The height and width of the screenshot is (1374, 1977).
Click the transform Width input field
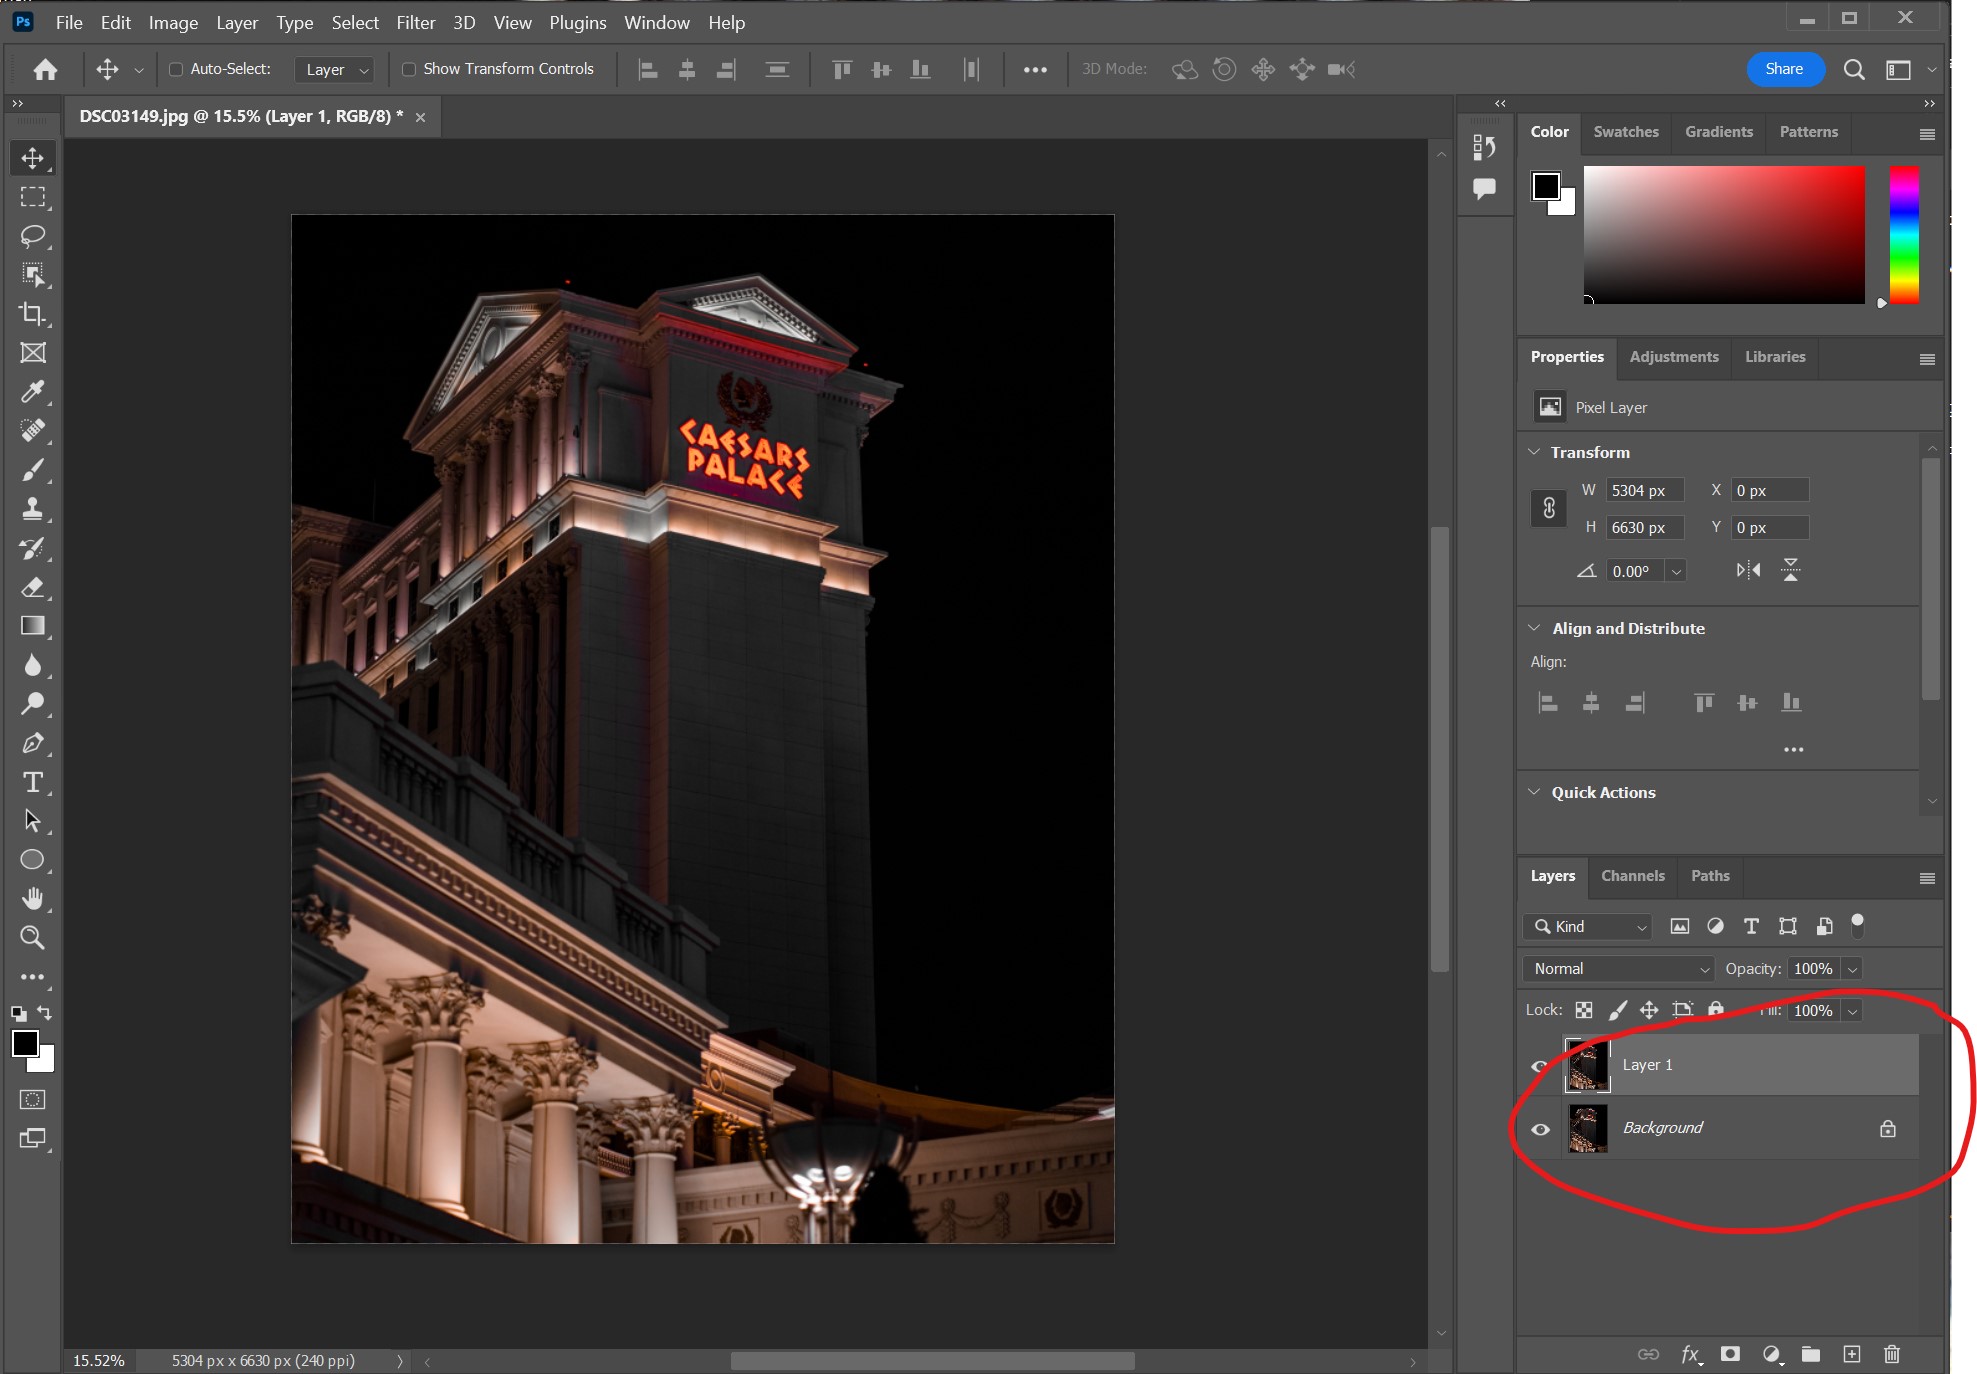1644,490
